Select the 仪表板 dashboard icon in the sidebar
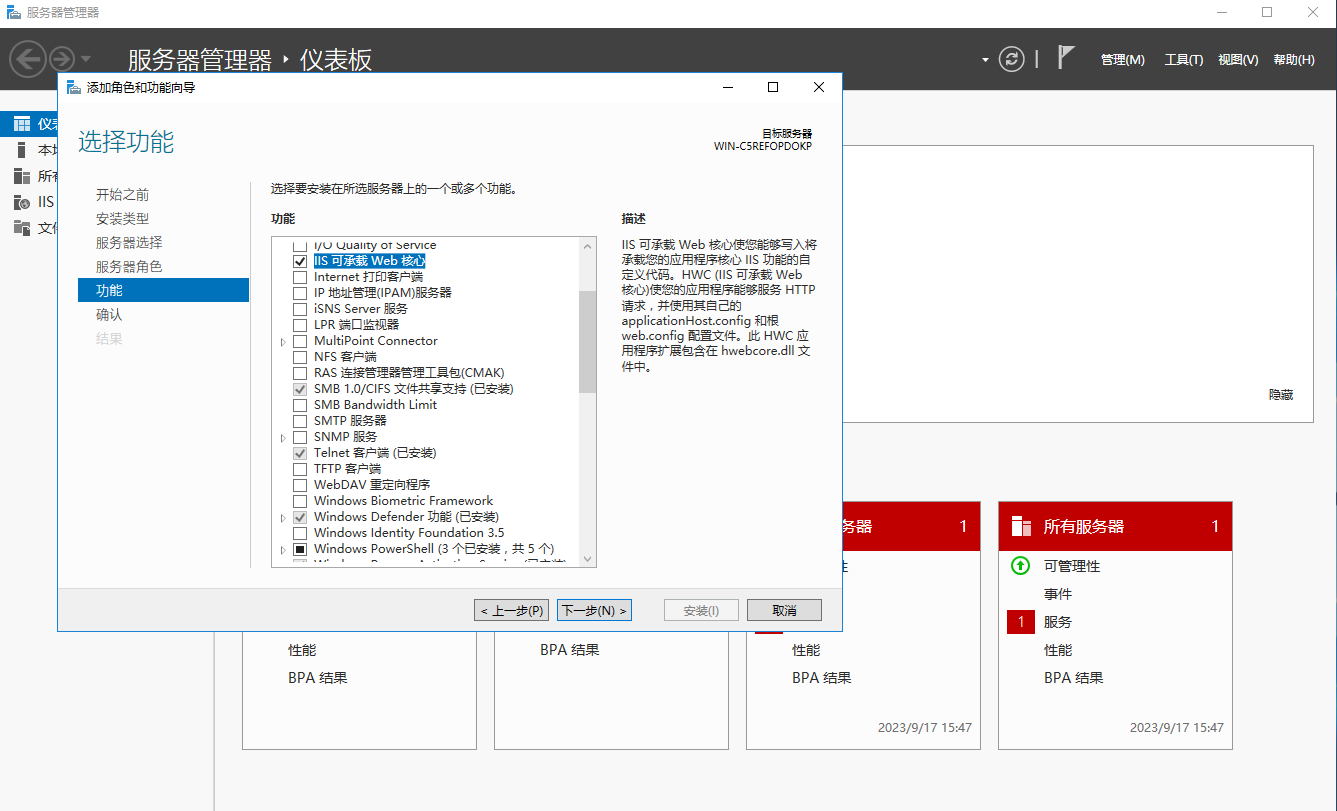Image resolution: width=1337 pixels, height=811 pixels. pyautogui.click(x=22, y=124)
